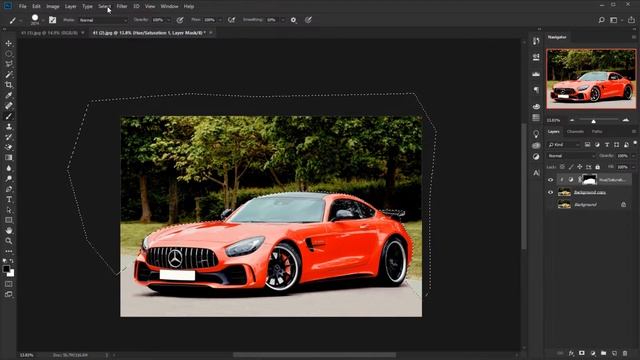Viewport: 640px width, 360px height.
Task: Select the Horizontal Type tool
Action: coord(9,200)
